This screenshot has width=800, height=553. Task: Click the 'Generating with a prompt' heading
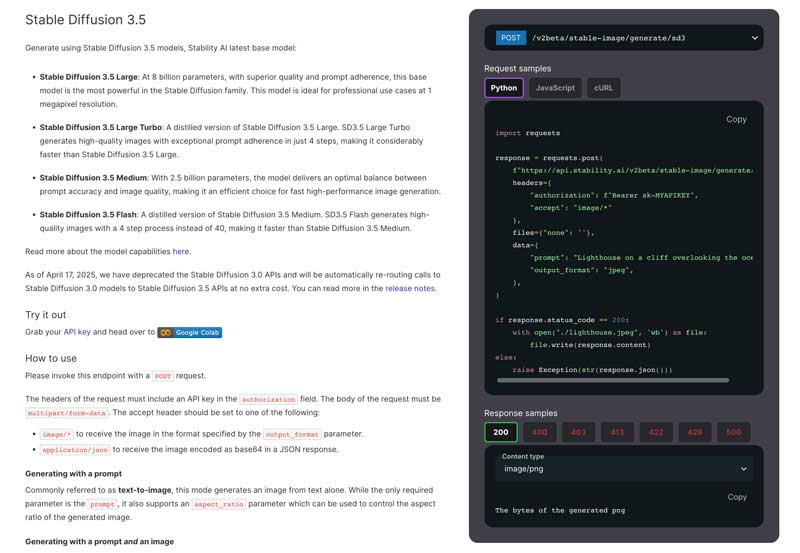(73, 473)
